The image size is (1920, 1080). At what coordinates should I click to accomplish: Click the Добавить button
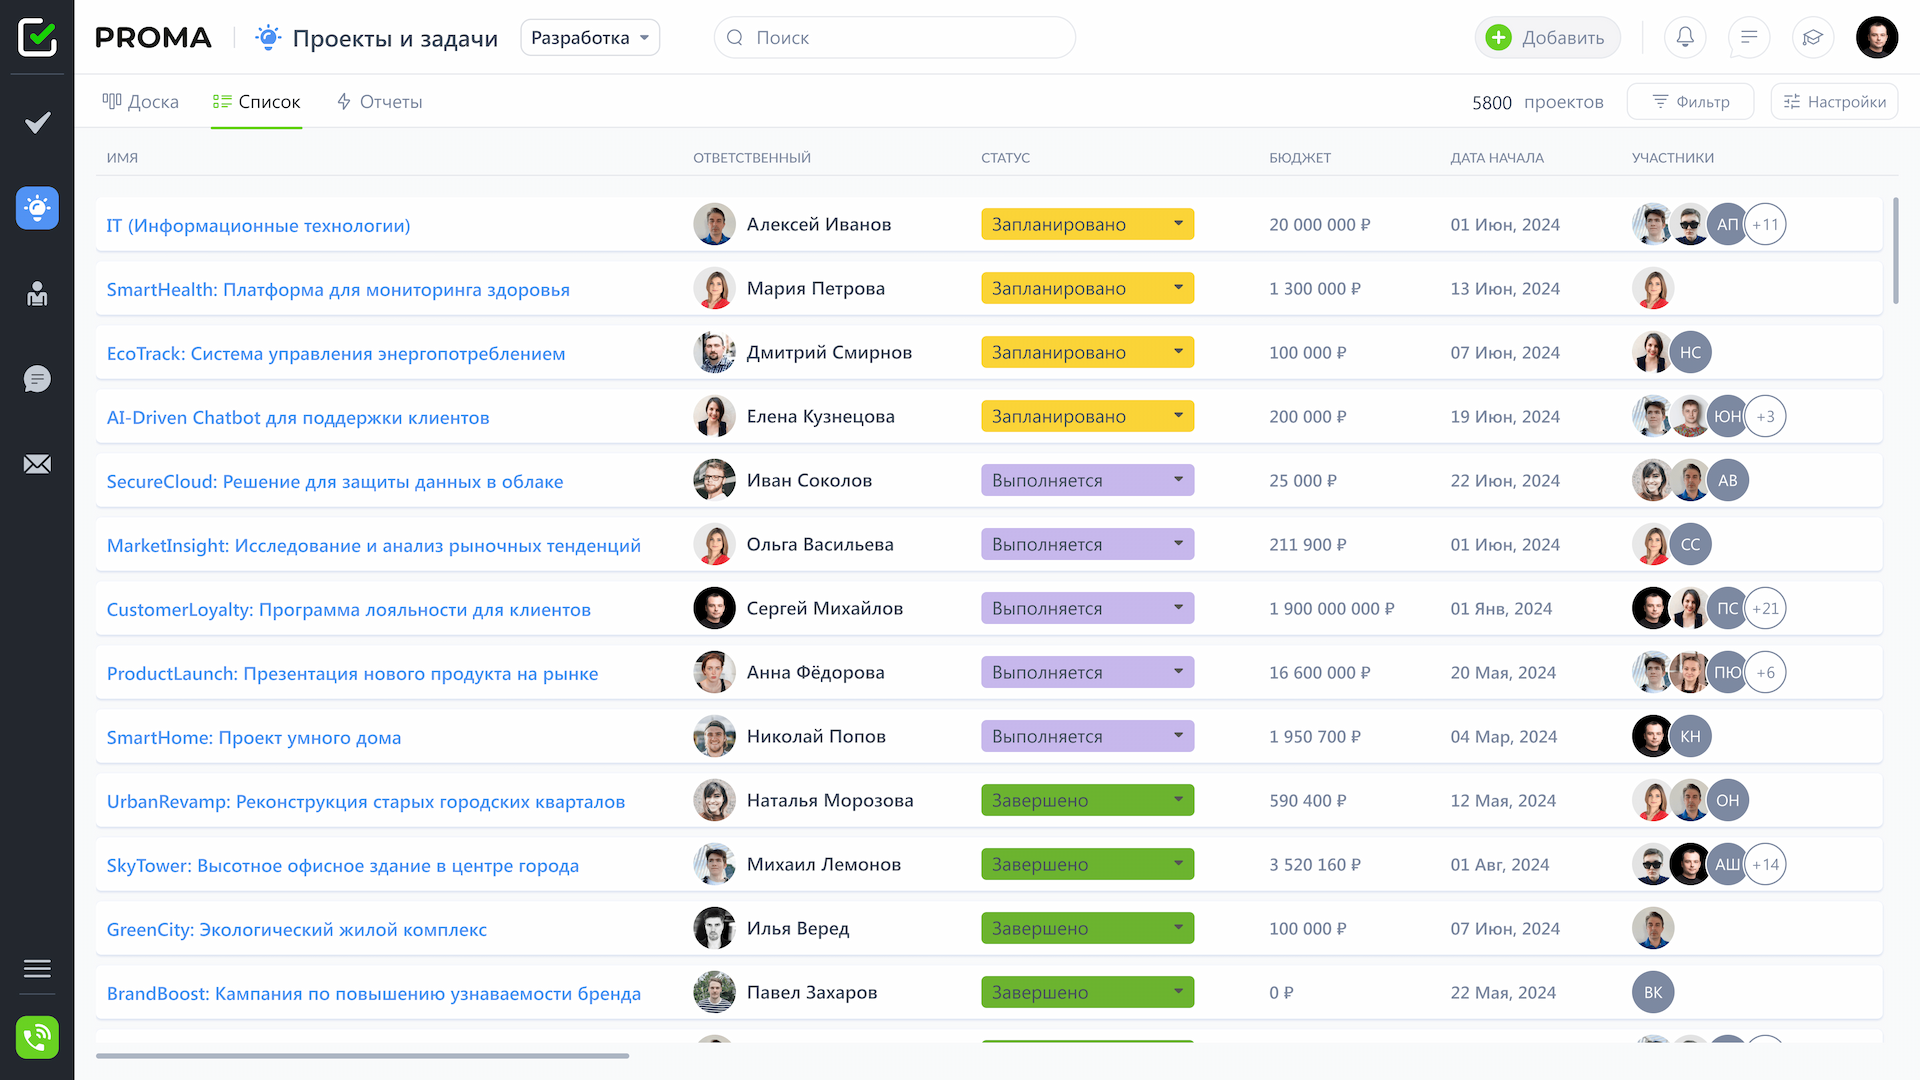coord(1547,37)
